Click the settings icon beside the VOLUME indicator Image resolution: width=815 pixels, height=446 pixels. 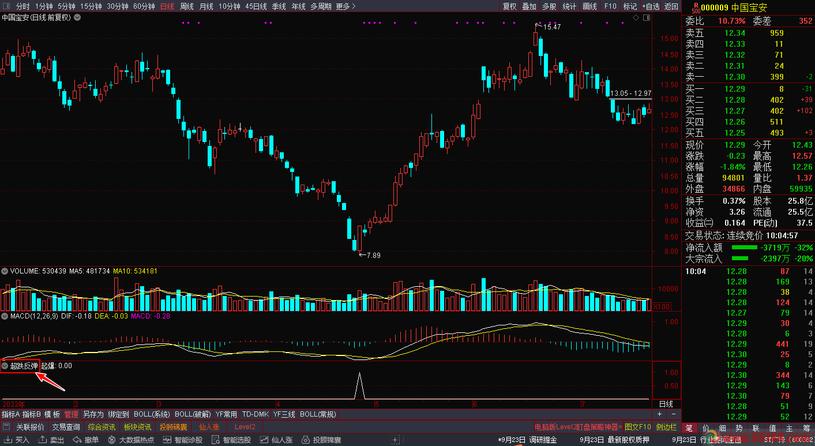pyautogui.click(x=5, y=271)
